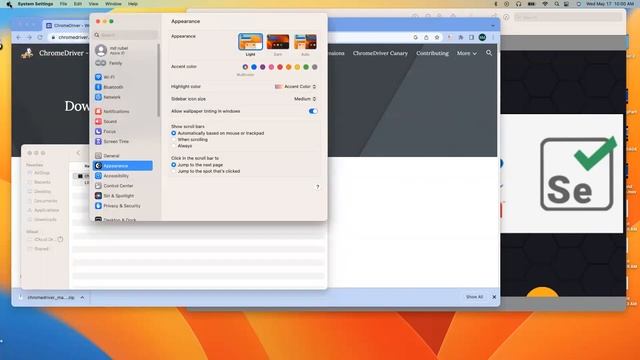Image resolution: width=640 pixels, height=360 pixels.
Task: Open the Chrome profile avatar
Action: tap(482, 37)
